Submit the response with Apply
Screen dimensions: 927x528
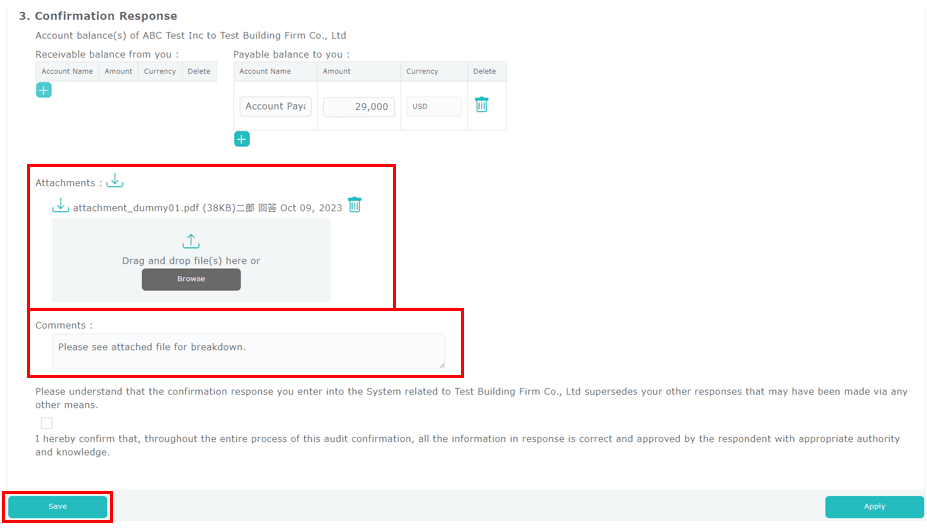(874, 507)
